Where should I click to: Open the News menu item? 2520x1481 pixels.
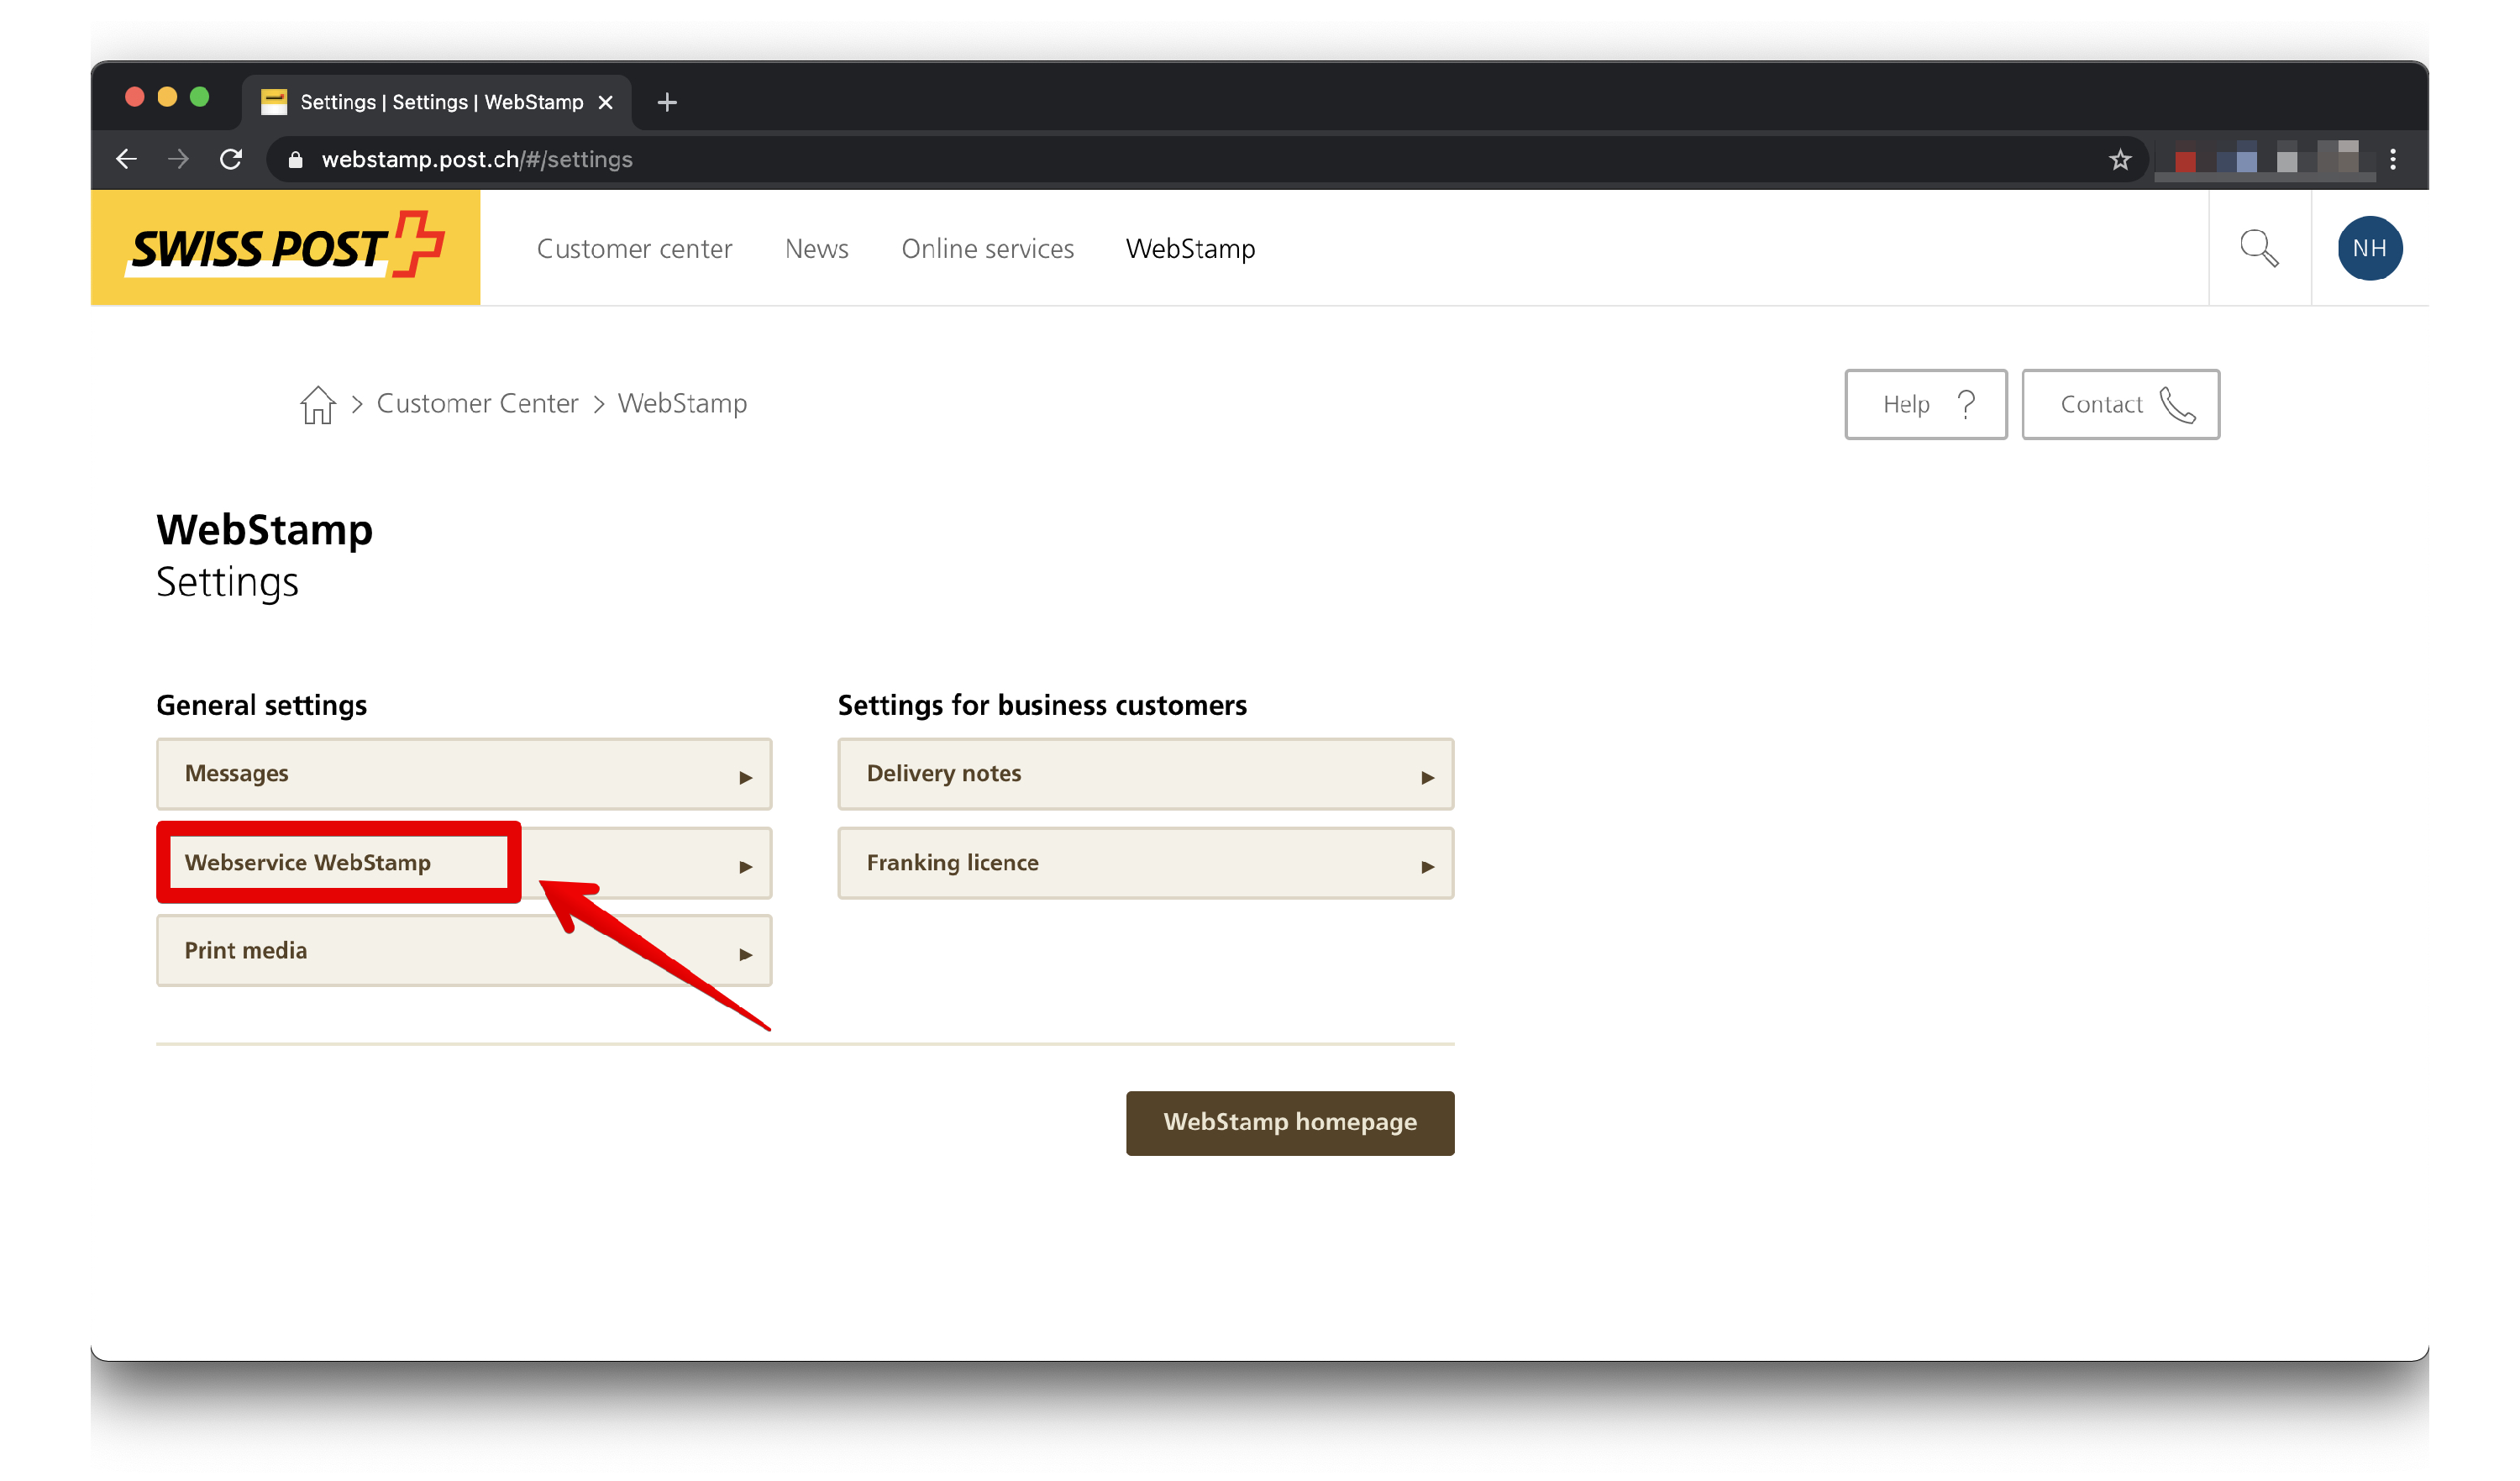pos(816,248)
